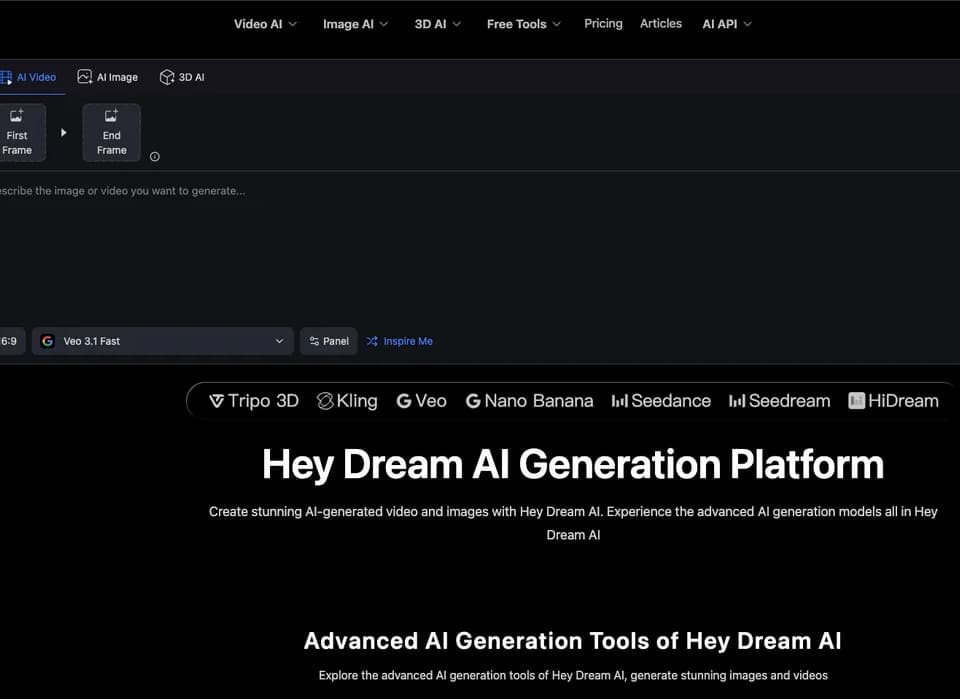The height and width of the screenshot is (699, 960).
Task: Select Seedream in the model strip
Action: pos(779,401)
